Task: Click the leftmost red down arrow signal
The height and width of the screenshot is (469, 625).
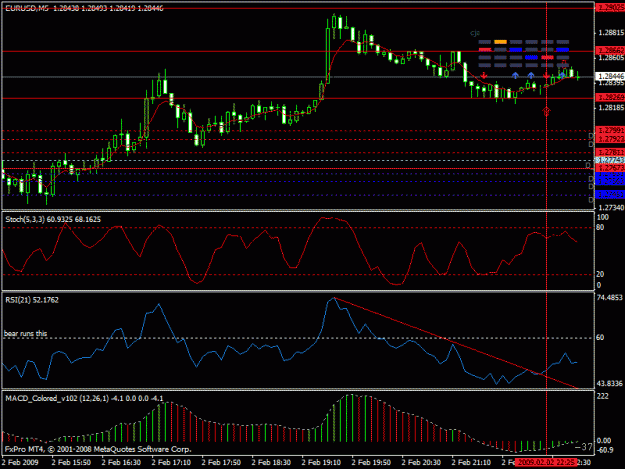Action: 483,75
